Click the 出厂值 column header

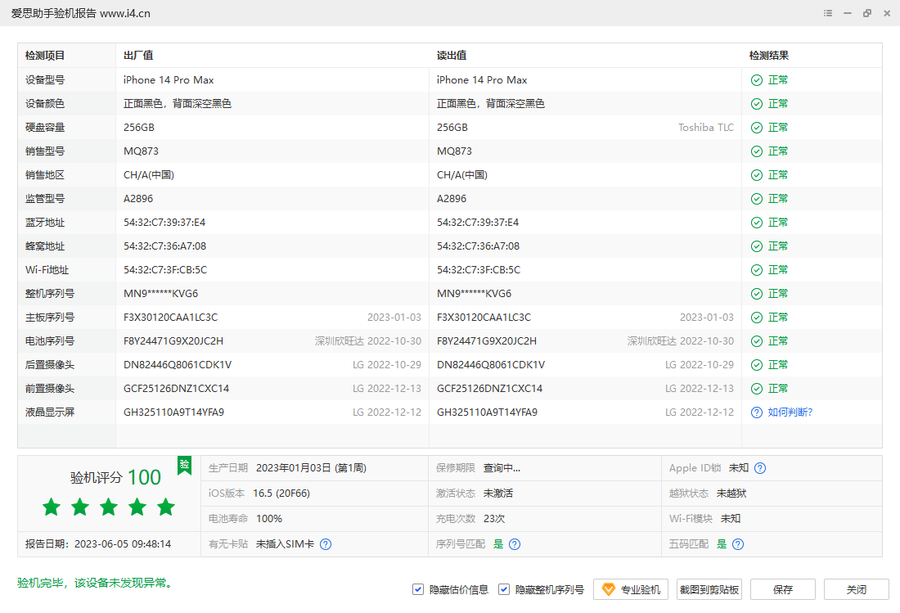138,56
